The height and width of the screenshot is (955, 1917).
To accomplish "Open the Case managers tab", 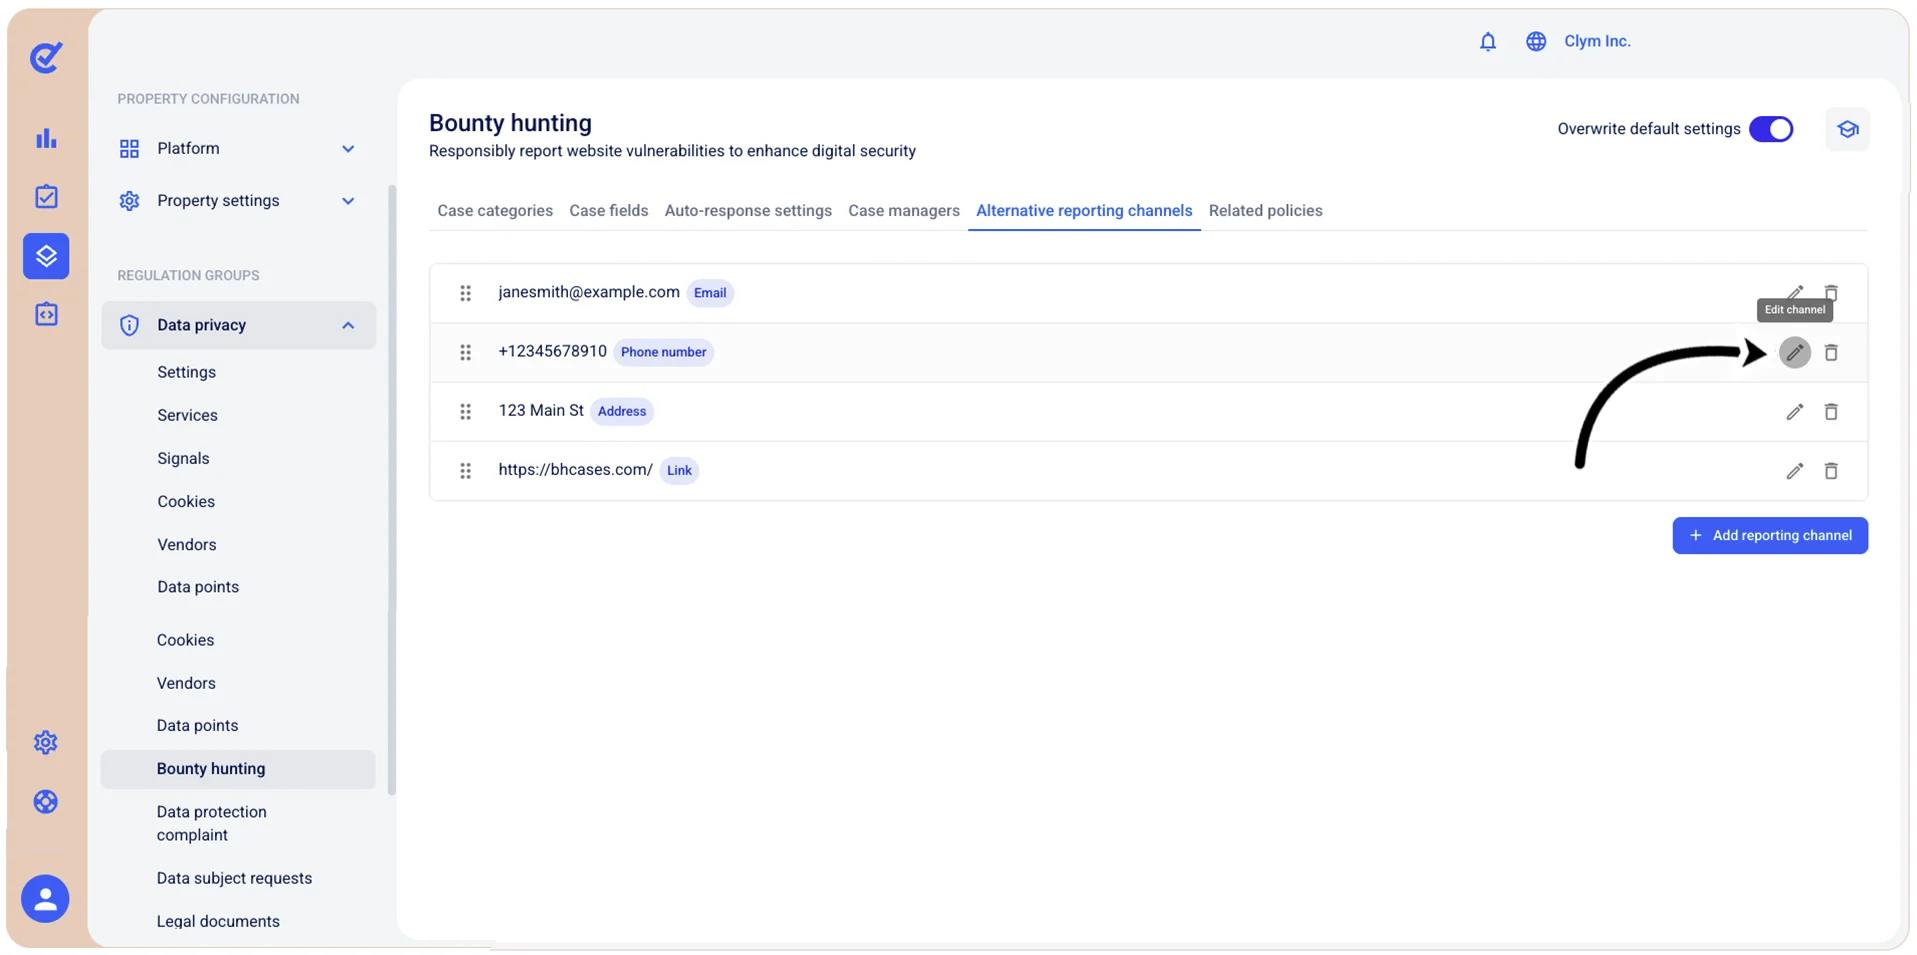I will (x=904, y=210).
